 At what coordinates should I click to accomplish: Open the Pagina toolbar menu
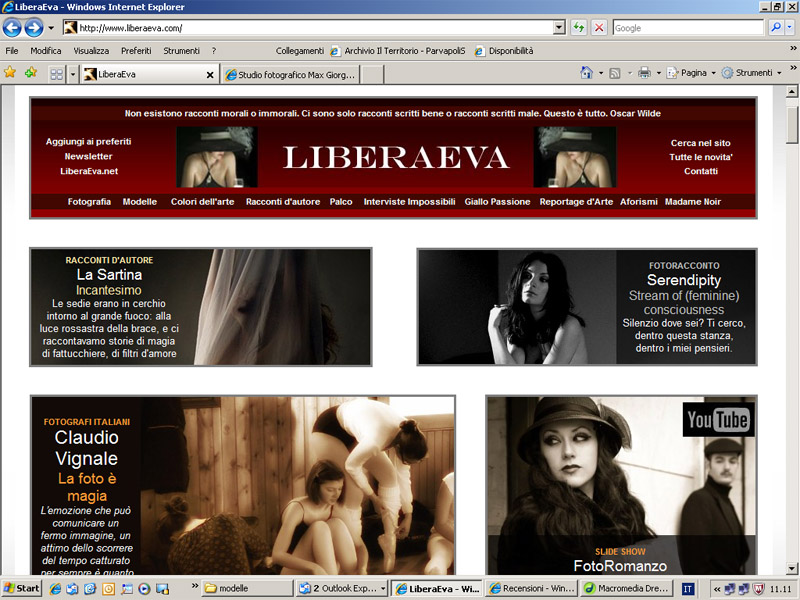click(x=691, y=73)
